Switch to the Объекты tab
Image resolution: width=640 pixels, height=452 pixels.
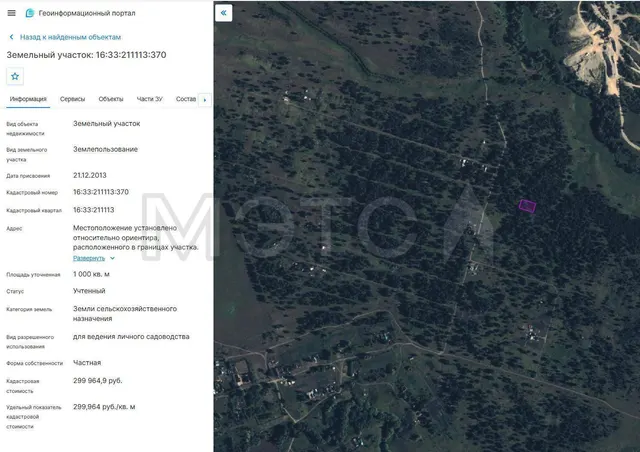point(111,99)
